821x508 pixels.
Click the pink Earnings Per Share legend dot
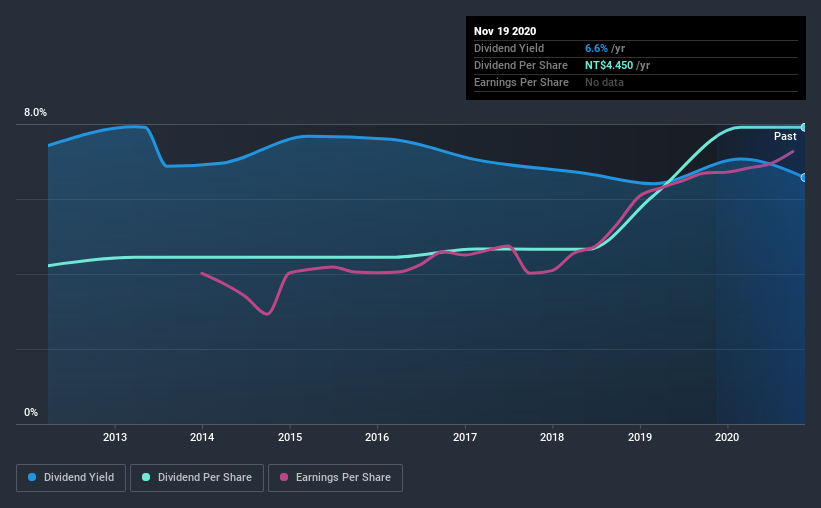click(284, 477)
